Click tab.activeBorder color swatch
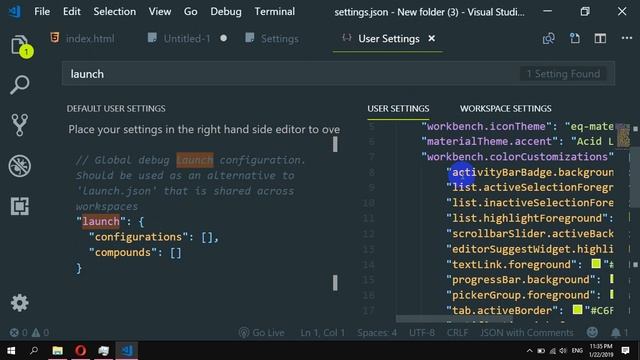640x360 pixels. pyautogui.click(x=577, y=310)
